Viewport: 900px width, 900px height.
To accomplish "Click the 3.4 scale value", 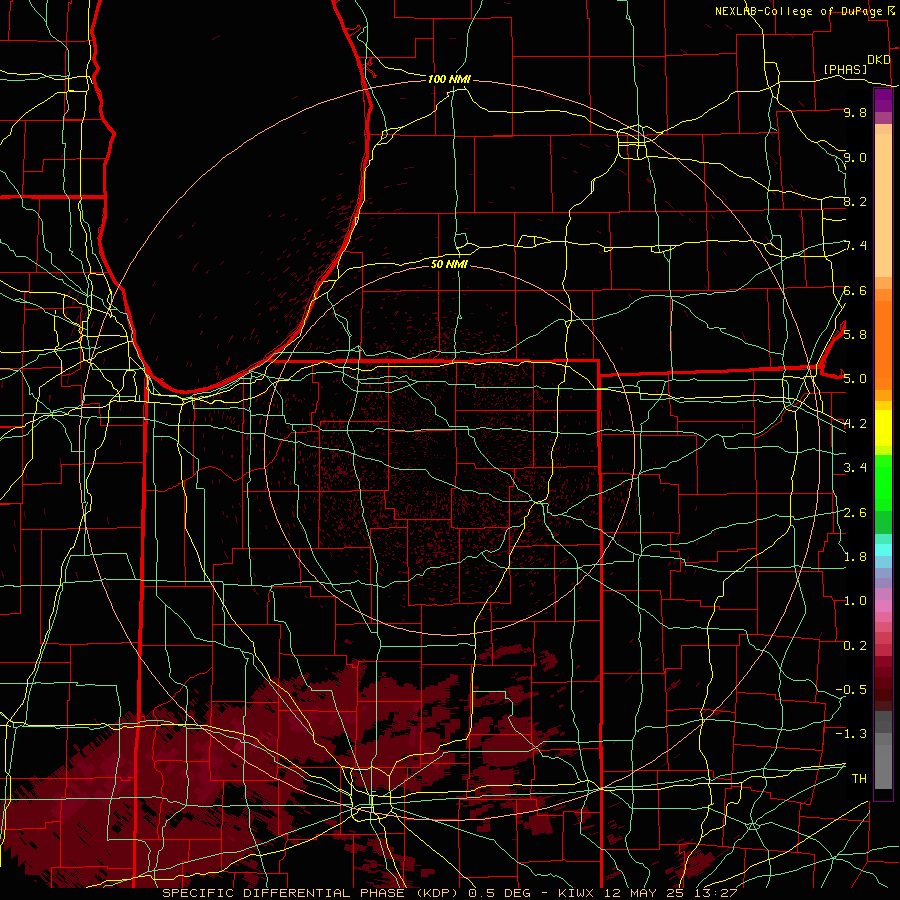I will tap(855, 467).
